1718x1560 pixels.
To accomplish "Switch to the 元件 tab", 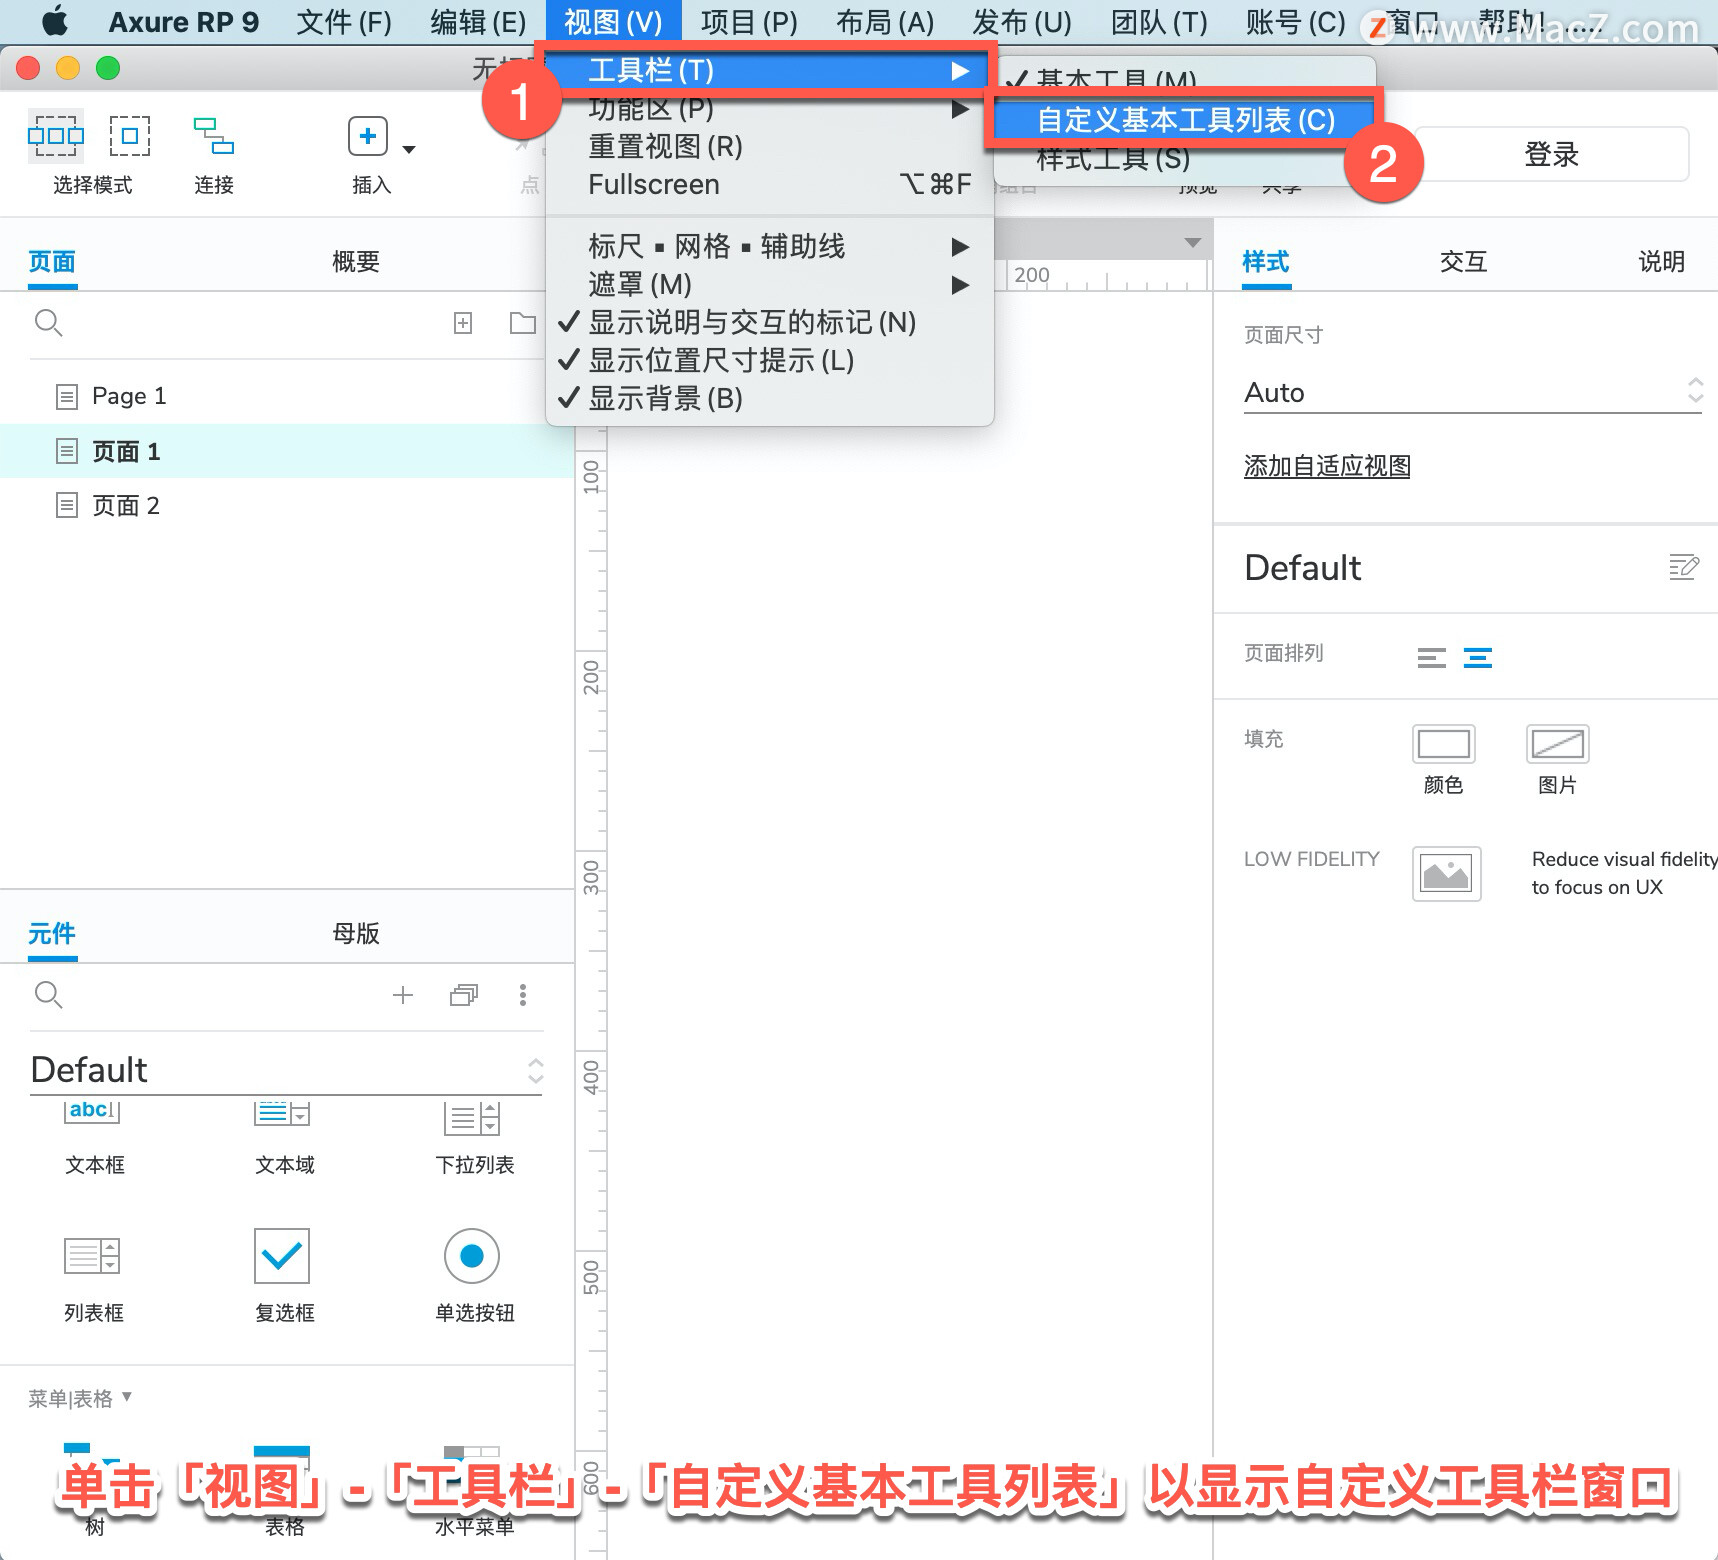I will 52,934.
